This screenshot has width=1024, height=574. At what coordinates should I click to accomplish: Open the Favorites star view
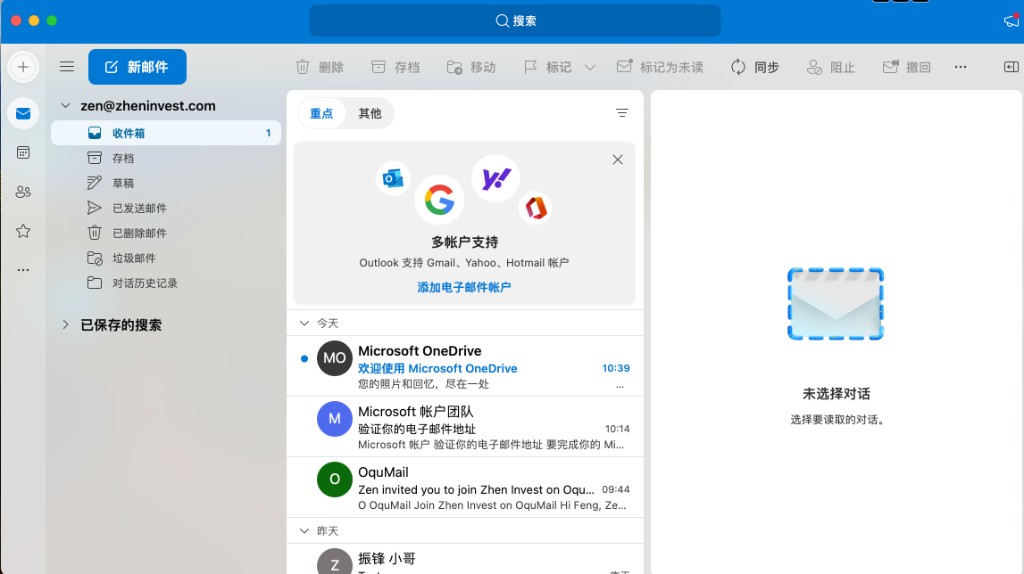pyautogui.click(x=23, y=231)
